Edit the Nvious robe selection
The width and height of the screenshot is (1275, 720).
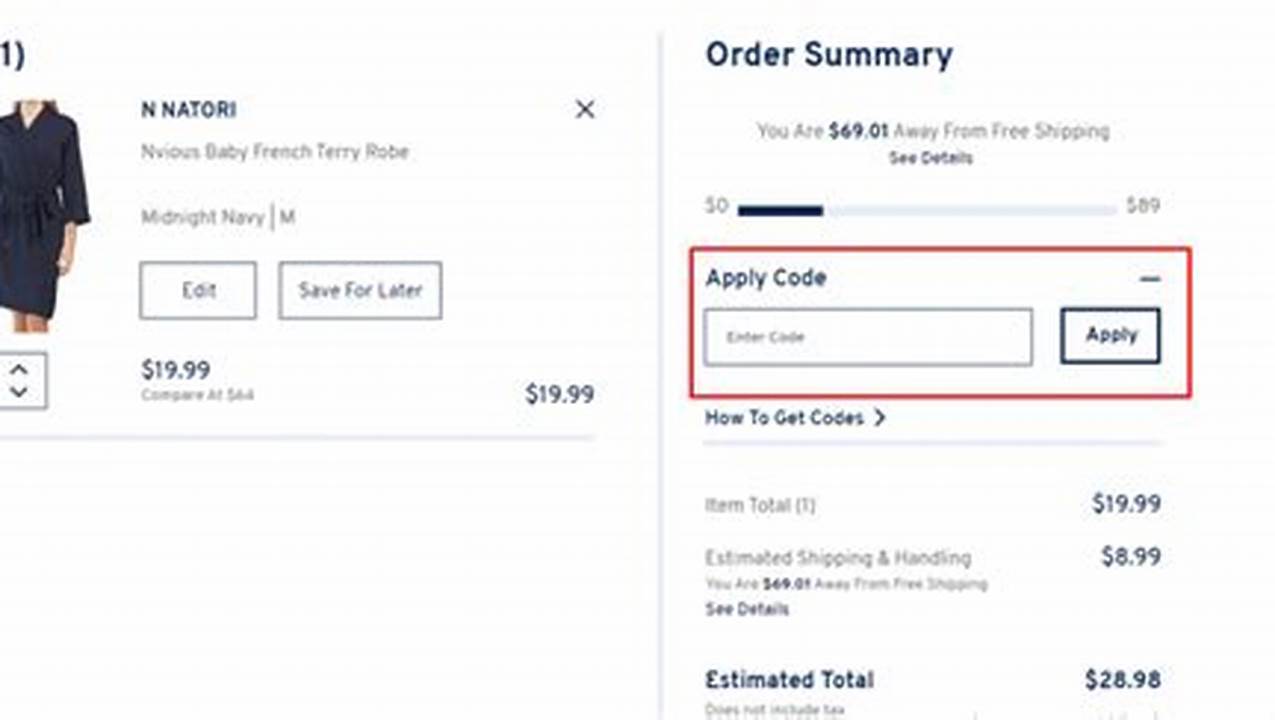[198, 290]
